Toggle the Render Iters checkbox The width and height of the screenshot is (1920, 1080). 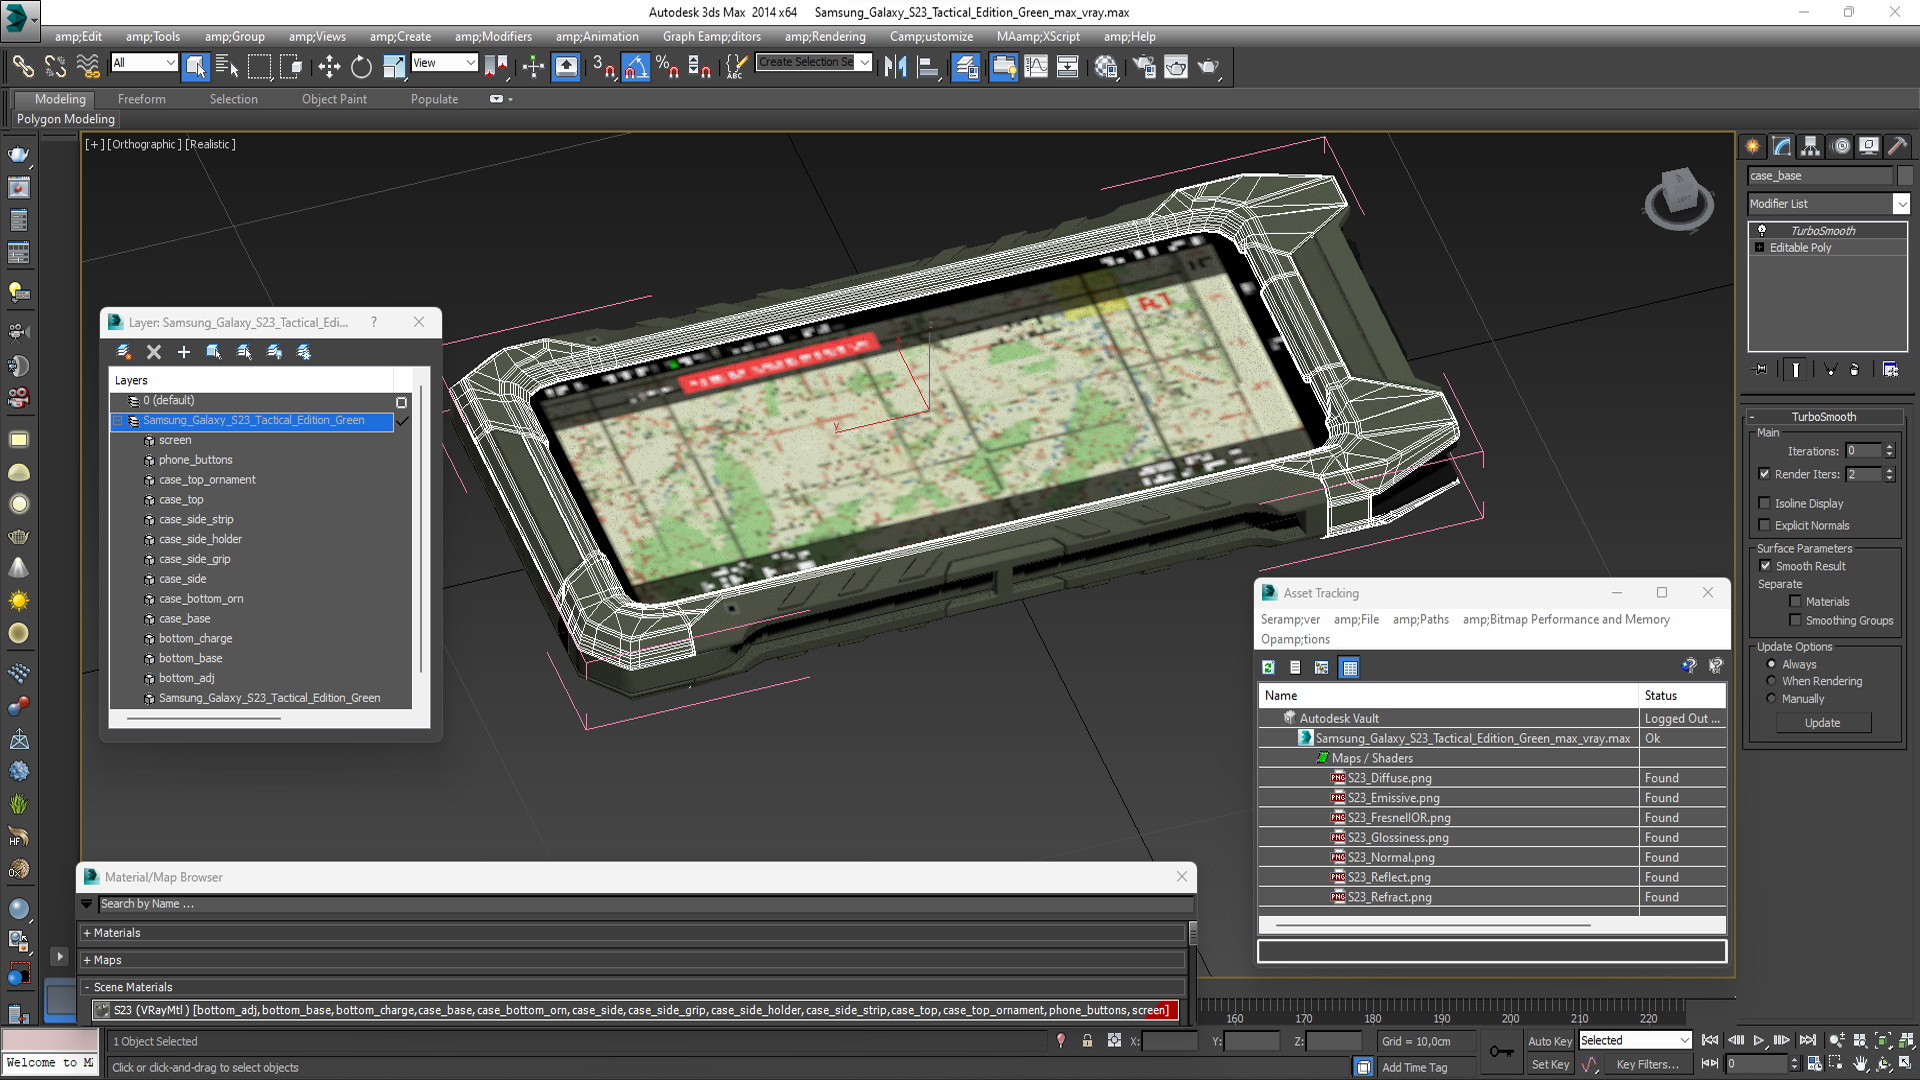[1765, 474]
